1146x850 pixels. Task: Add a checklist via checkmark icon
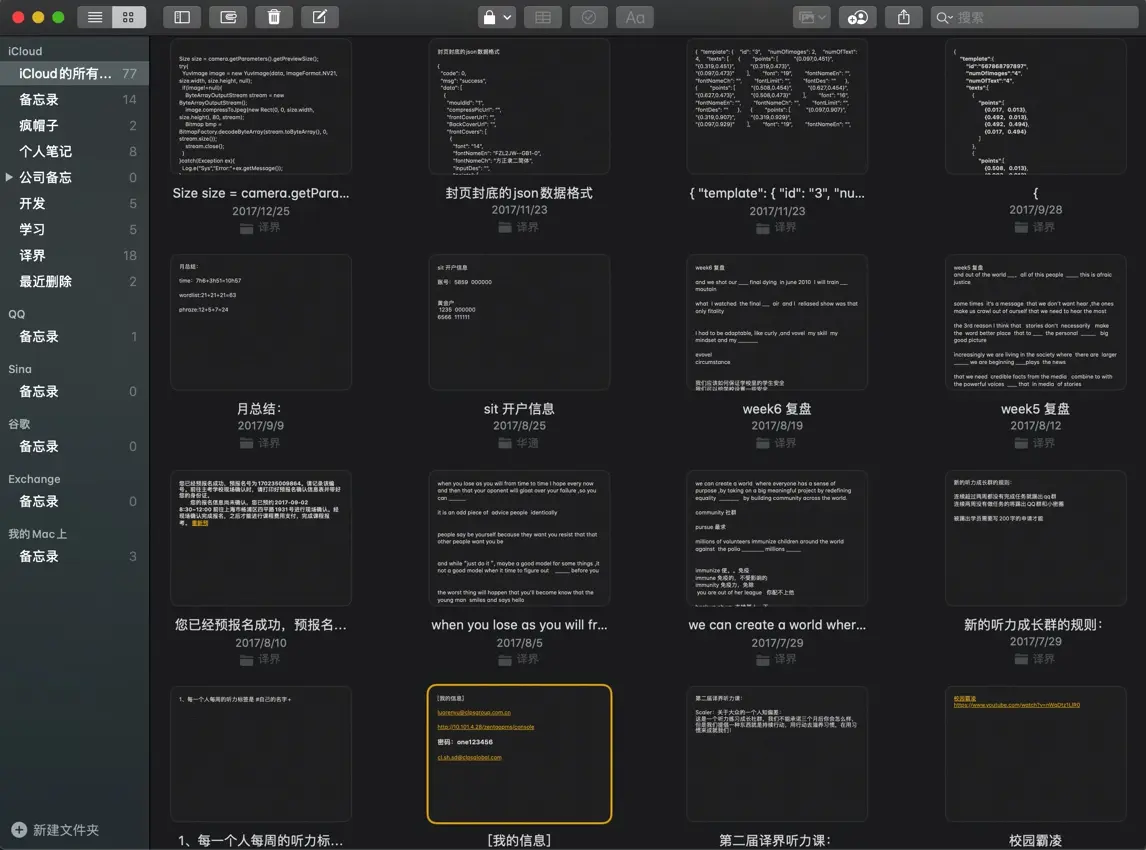point(589,17)
